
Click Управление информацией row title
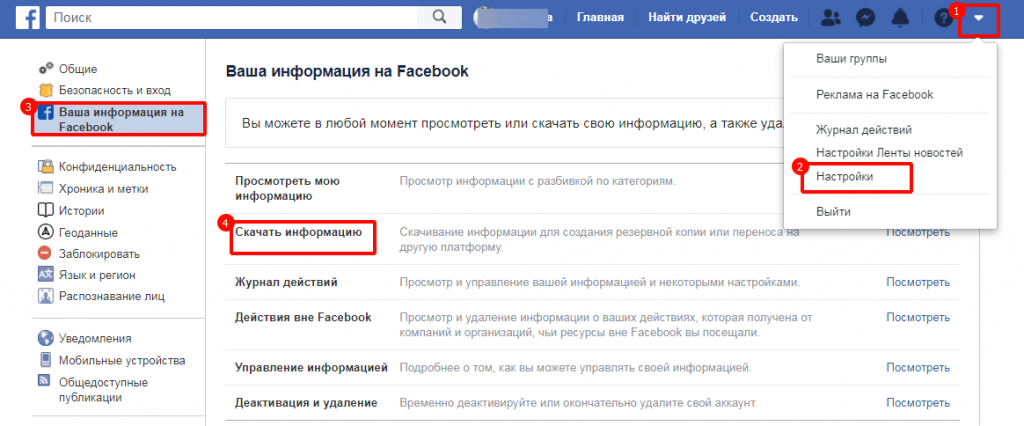(x=311, y=368)
